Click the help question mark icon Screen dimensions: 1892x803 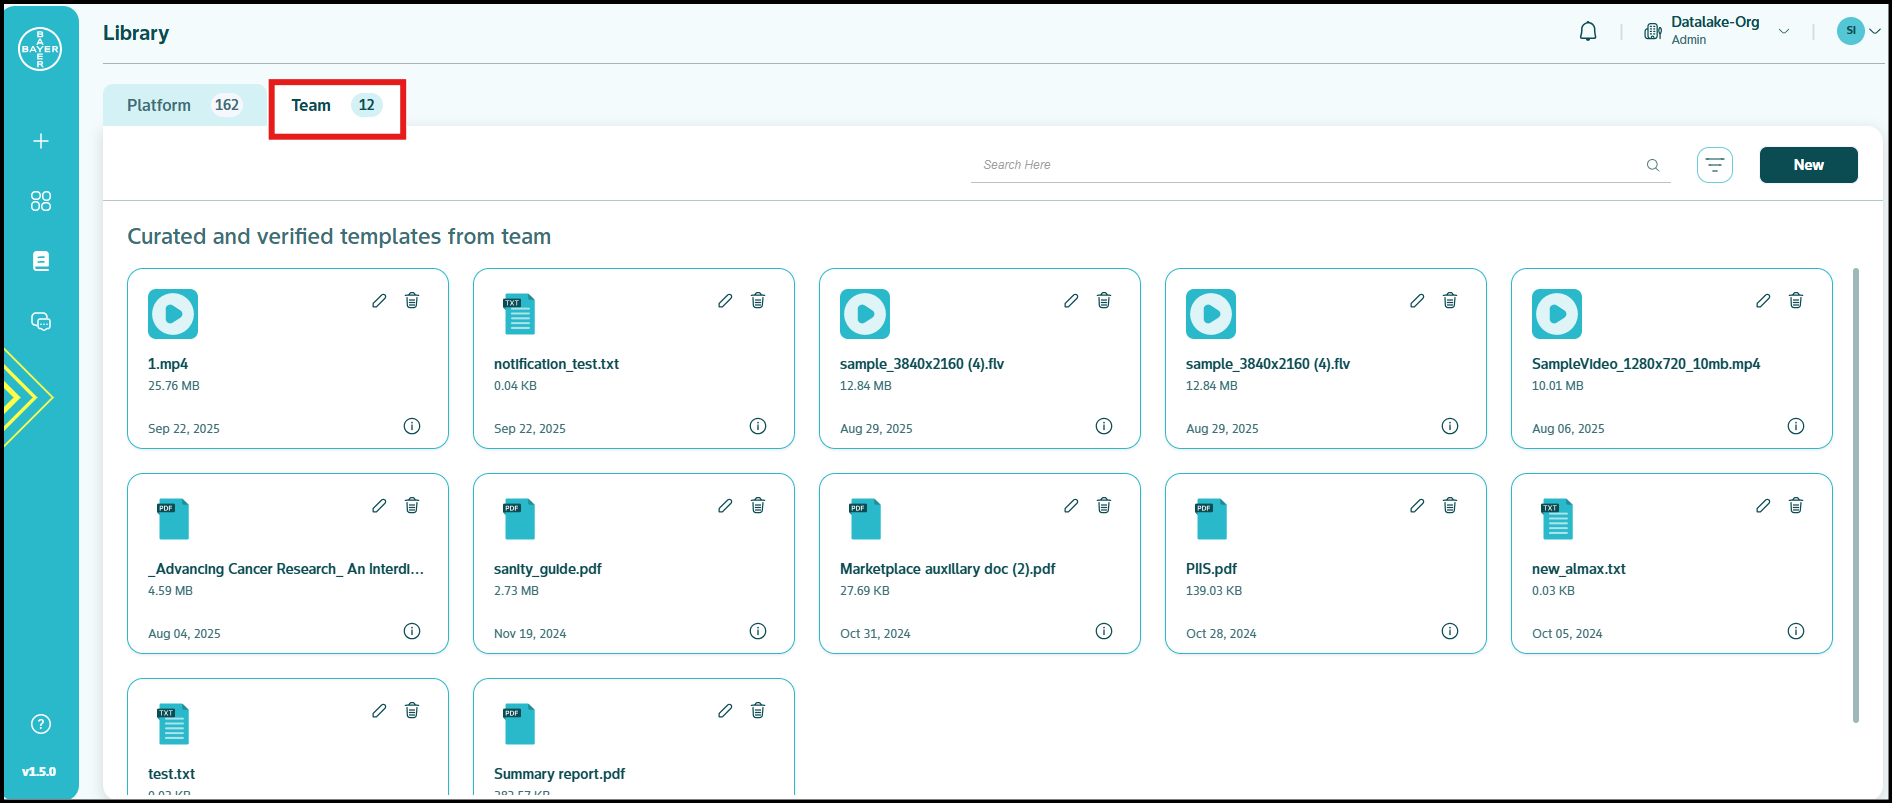point(41,724)
